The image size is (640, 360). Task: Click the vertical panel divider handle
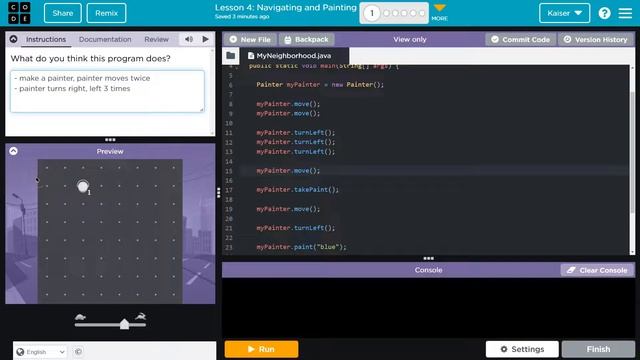[x=219, y=193]
